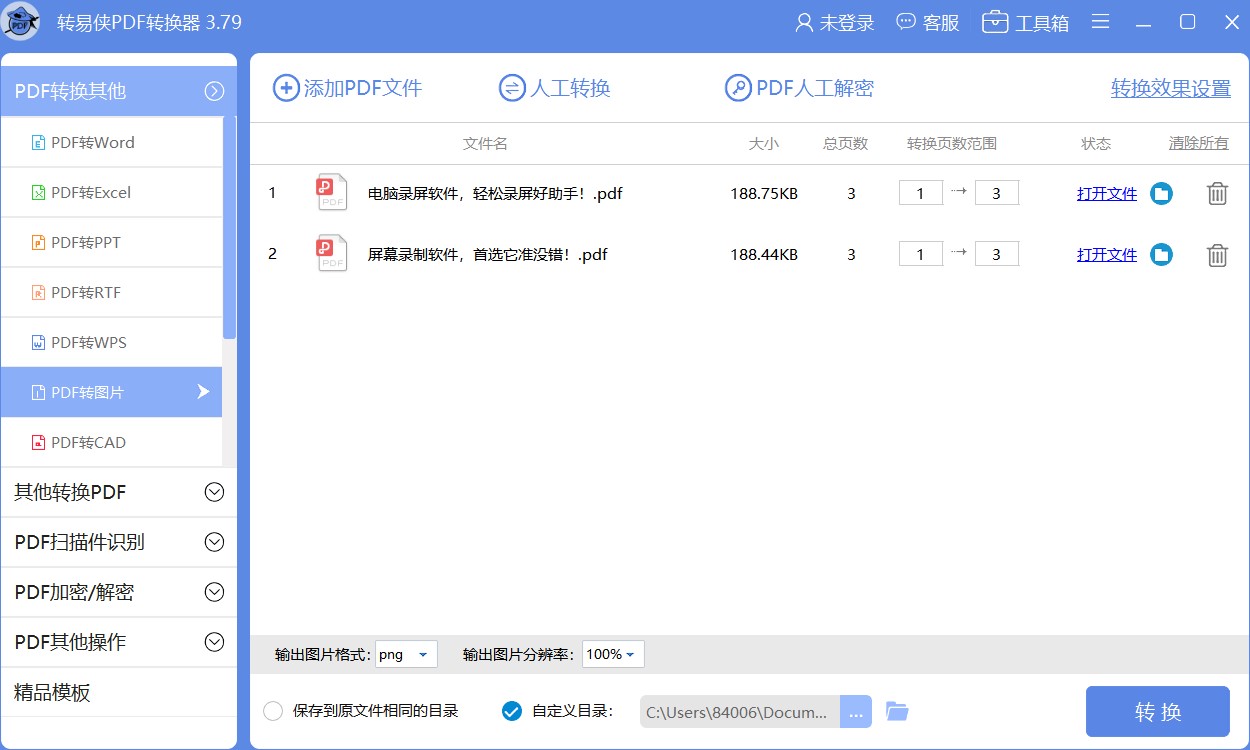Open the 精品模板 section
The height and width of the screenshot is (750, 1250).
(118, 692)
